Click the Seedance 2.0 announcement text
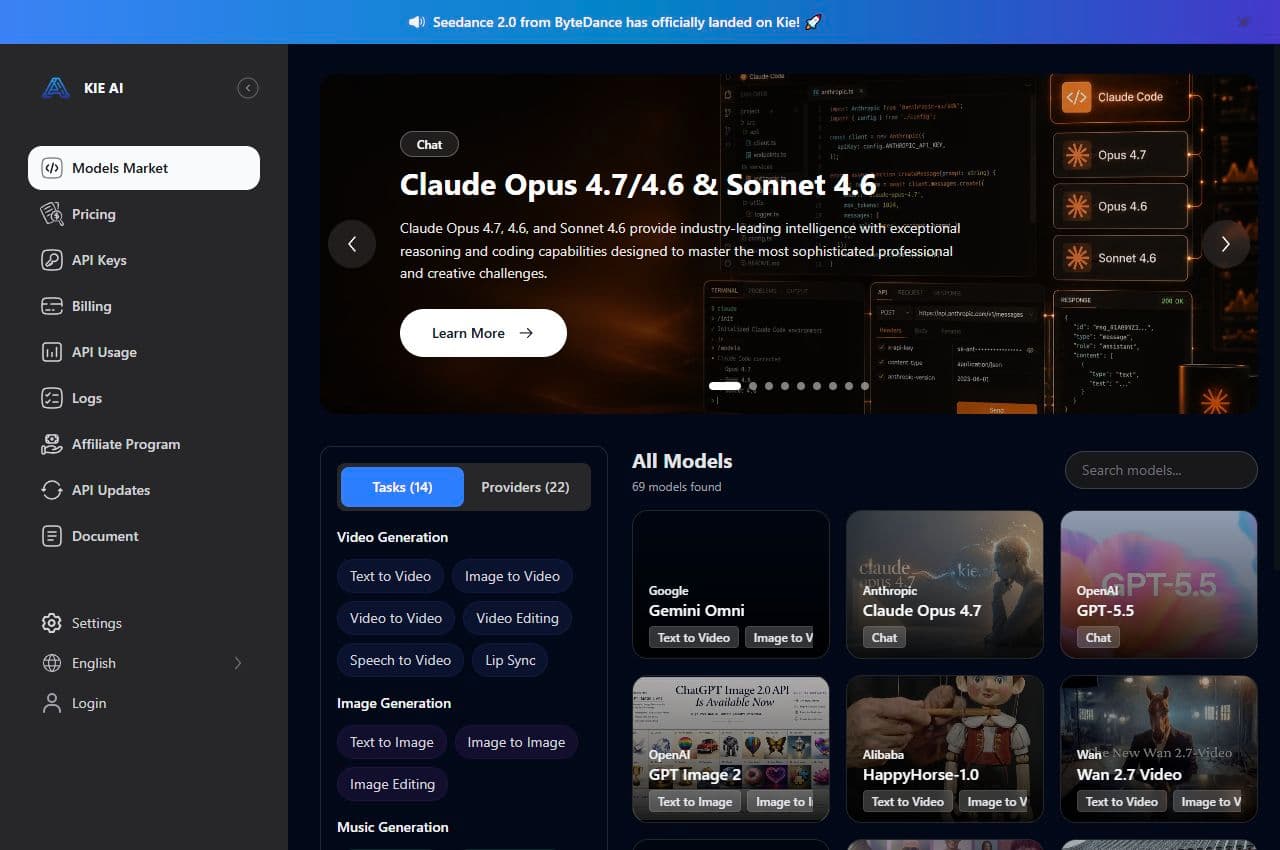Image resolution: width=1280 pixels, height=850 pixels. pyautogui.click(x=617, y=22)
